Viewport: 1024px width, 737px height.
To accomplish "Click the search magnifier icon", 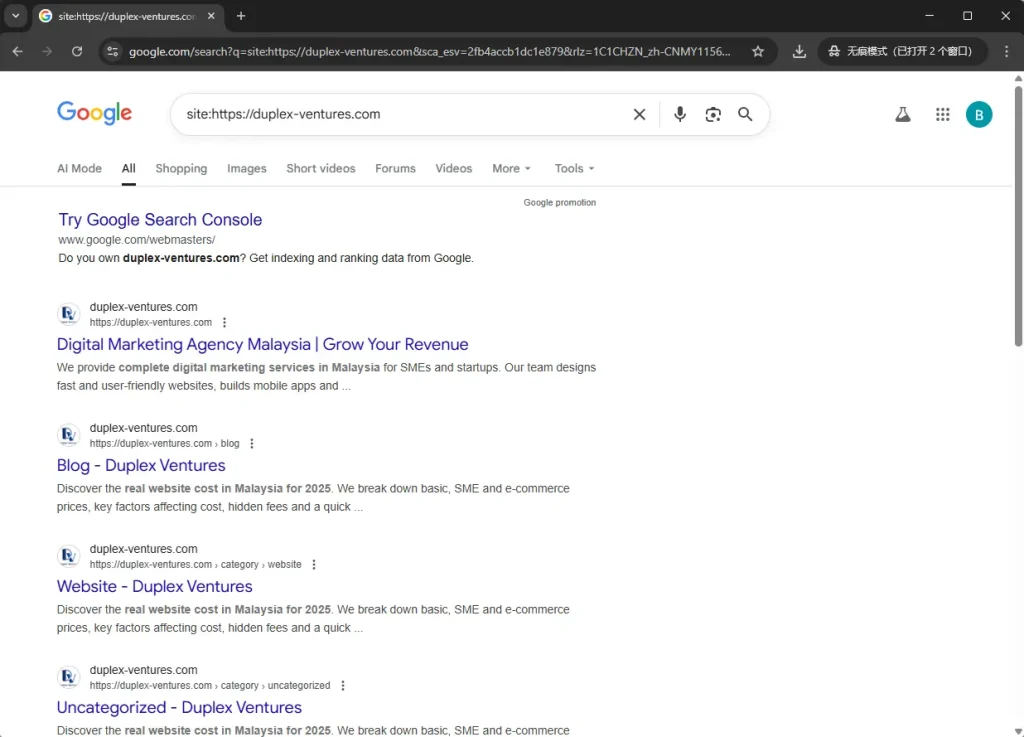I will [x=745, y=114].
